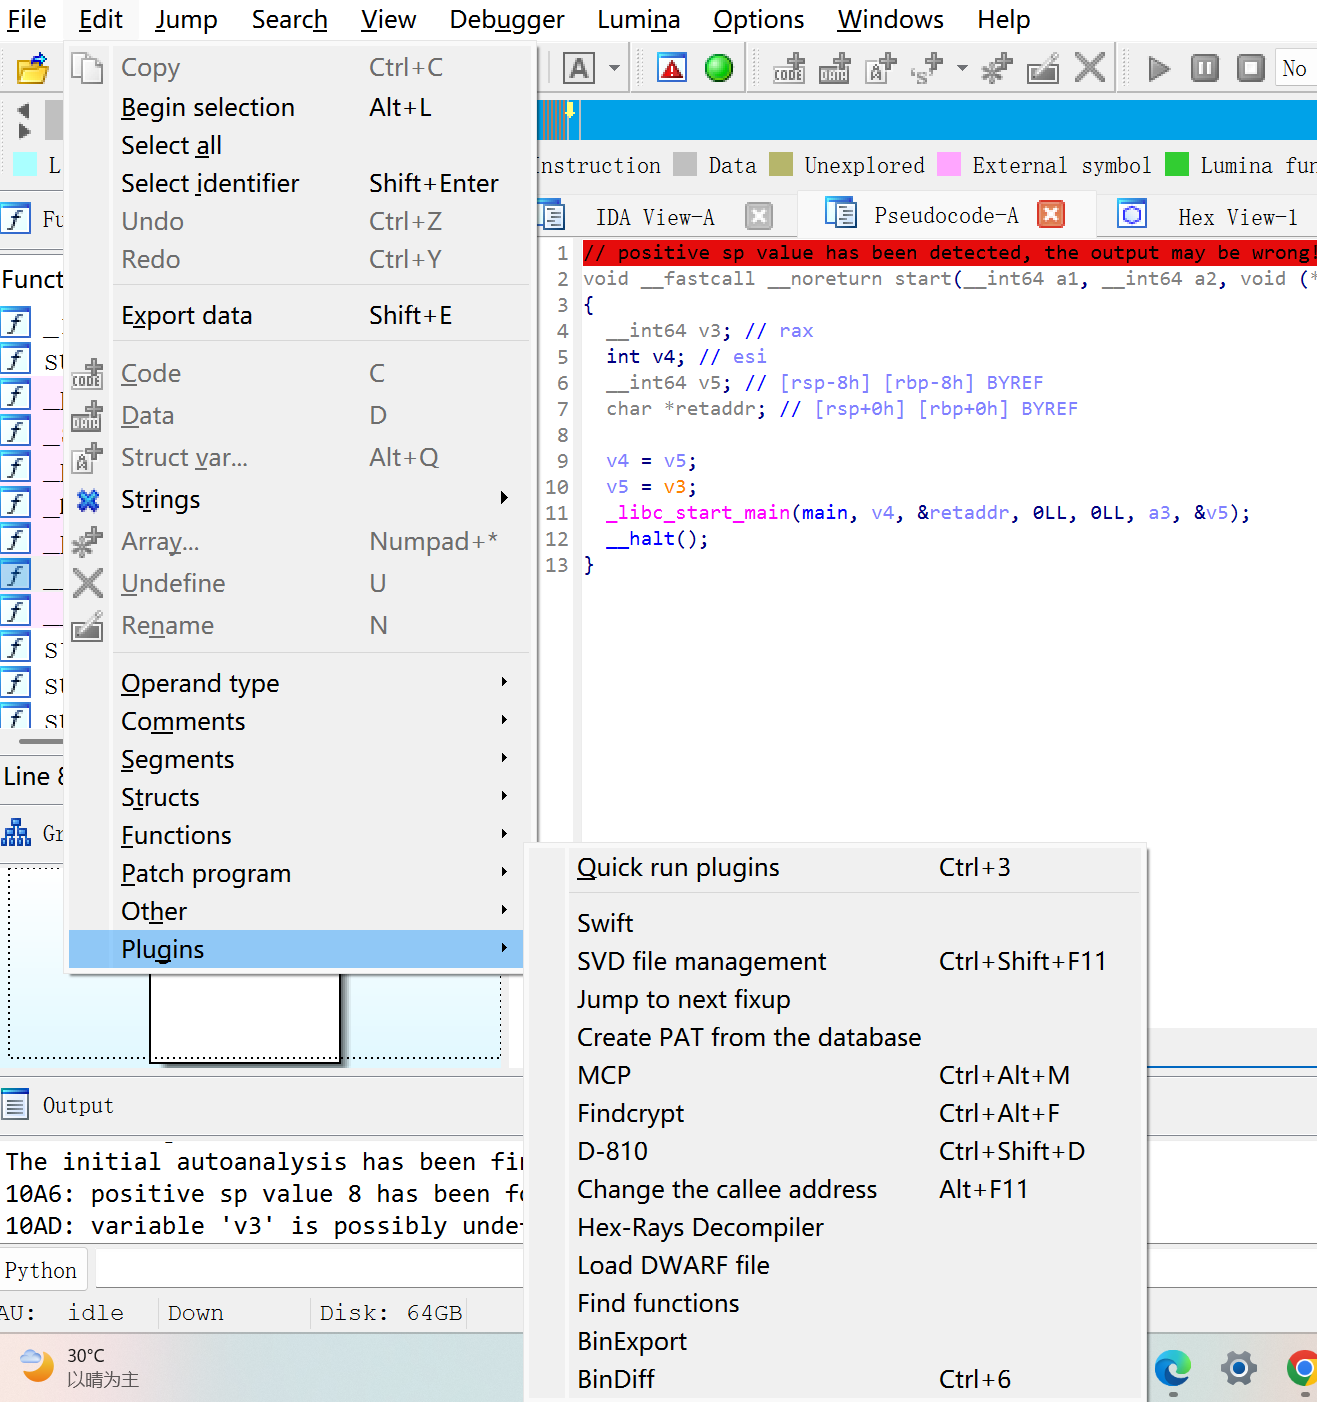Expand the Segments submenu
This screenshot has height=1402, width=1317.
(x=505, y=758)
